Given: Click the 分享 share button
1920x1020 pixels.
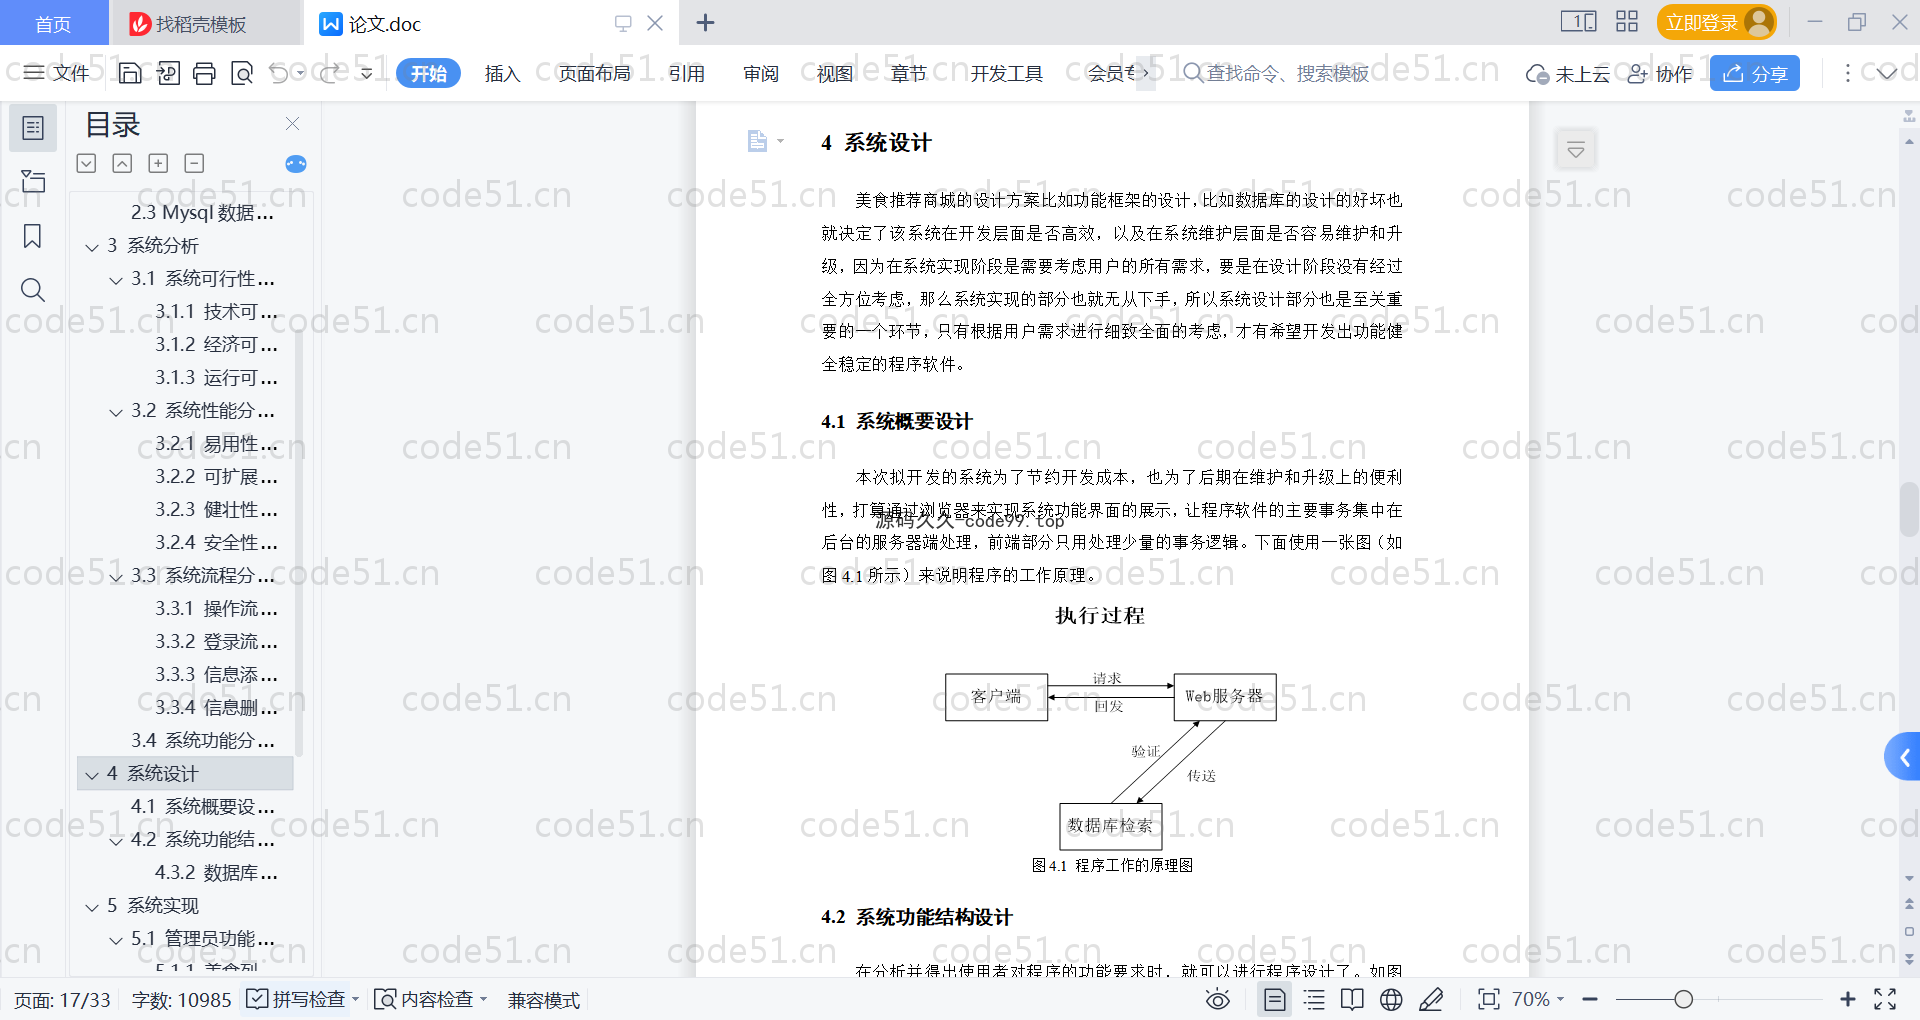Looking at the screenshot, I should [x=1755, y=73].
